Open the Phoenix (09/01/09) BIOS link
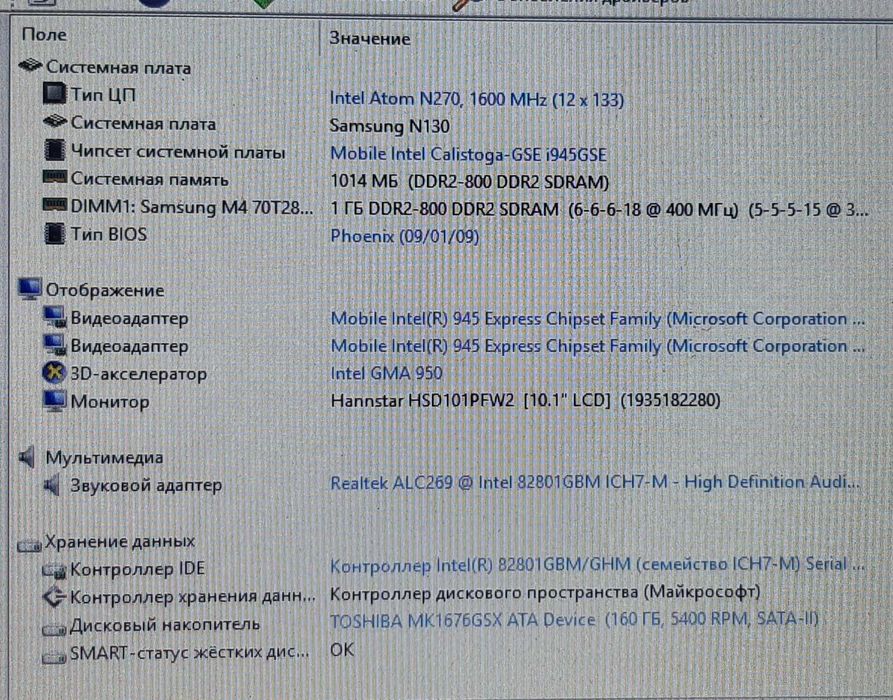893x700 pixels. click(404, 236)
